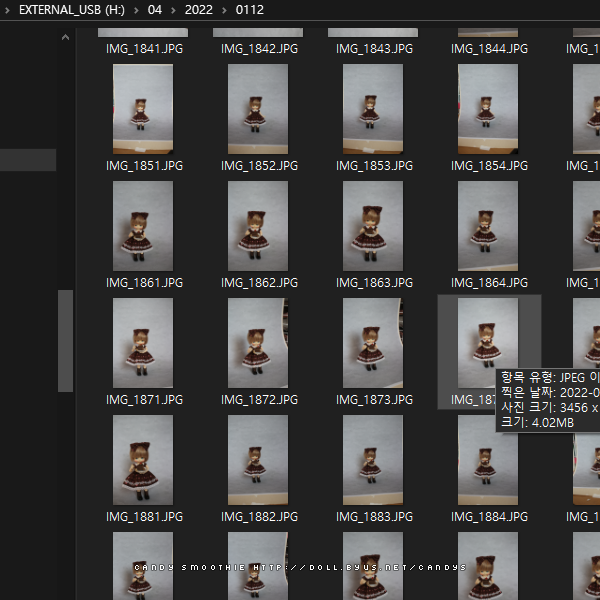Select thumbnail of IMG_1864.JPG
Screen dimensions: 600x600
pos(488,226)
